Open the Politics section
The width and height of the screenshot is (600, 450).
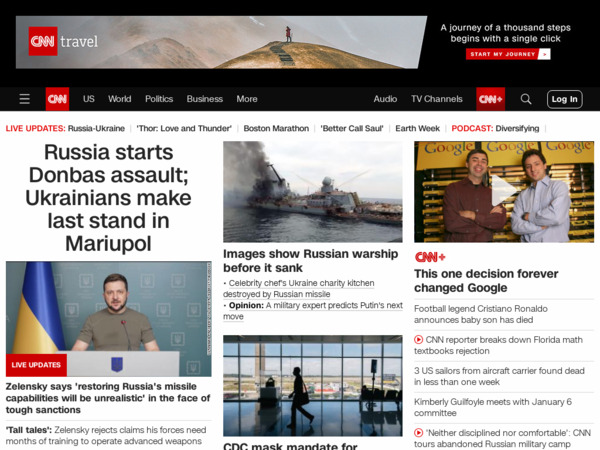(159, 99)
